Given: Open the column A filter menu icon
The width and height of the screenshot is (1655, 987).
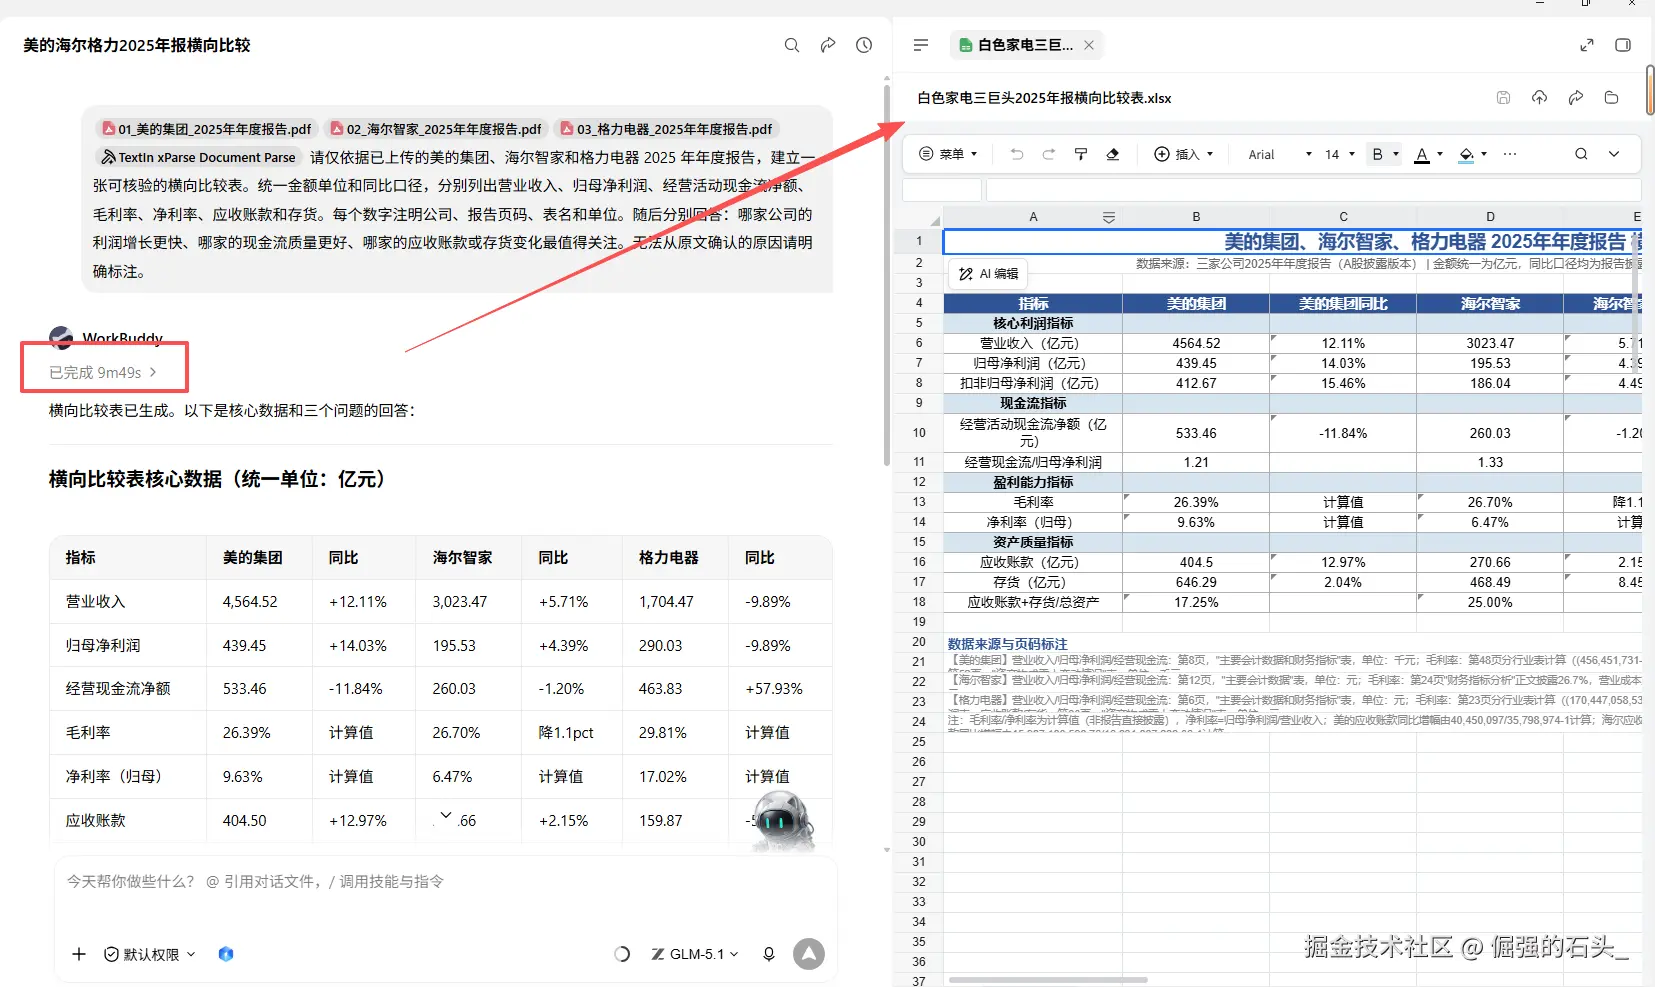Looking at the screenshot, I should tap(1108, 217).
